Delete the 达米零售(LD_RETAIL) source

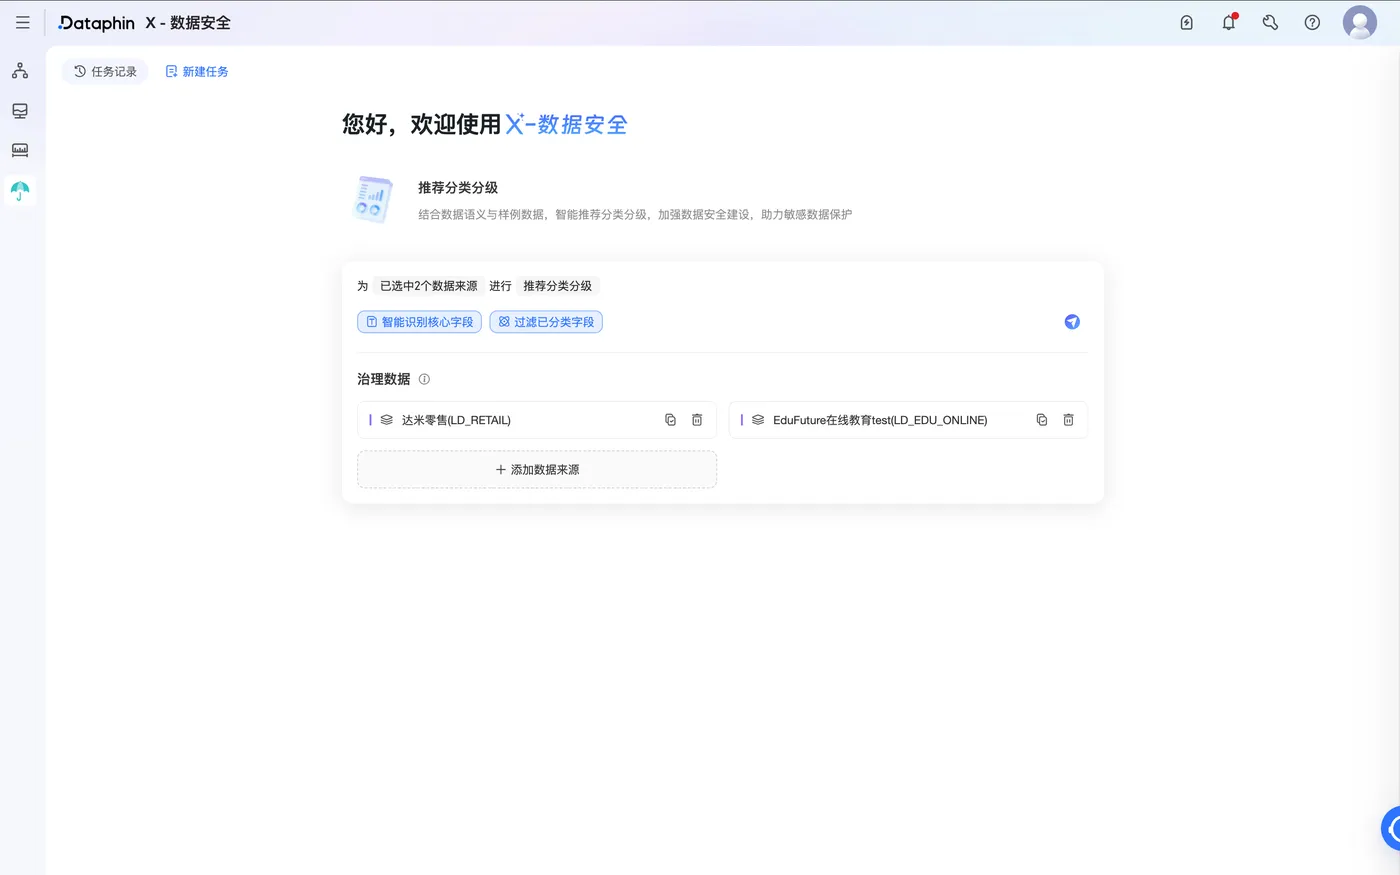[697, 420]
